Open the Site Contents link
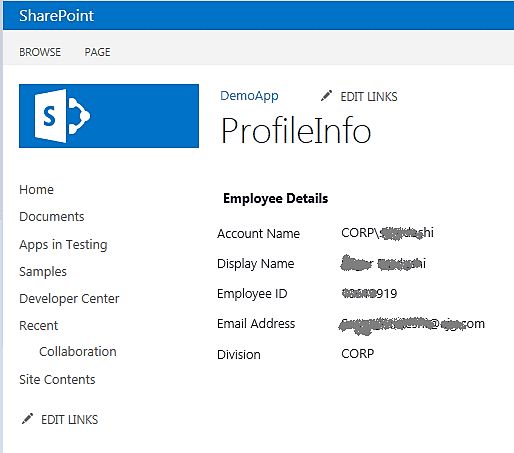The height and width of the screenshot is (453, 514). (x=57, y=380)
